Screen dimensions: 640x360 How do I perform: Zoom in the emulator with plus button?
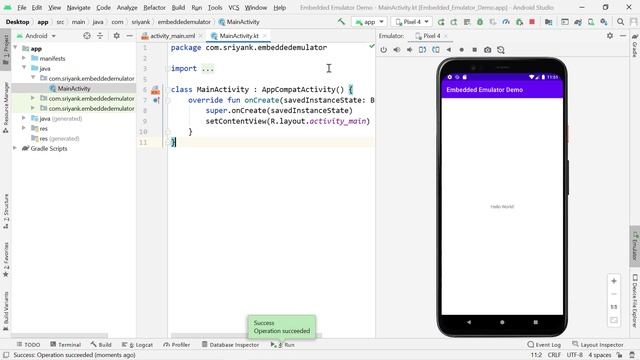click(614, 281)
